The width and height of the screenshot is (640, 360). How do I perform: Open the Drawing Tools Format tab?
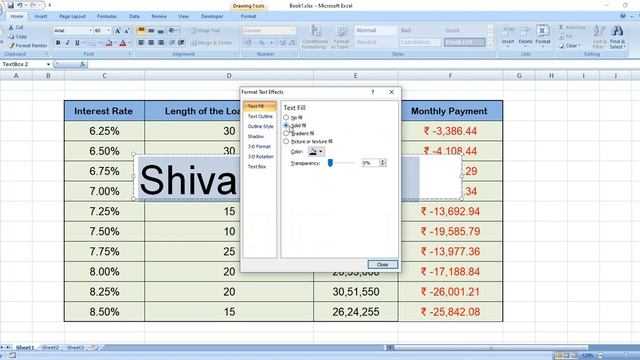(248, 16)
